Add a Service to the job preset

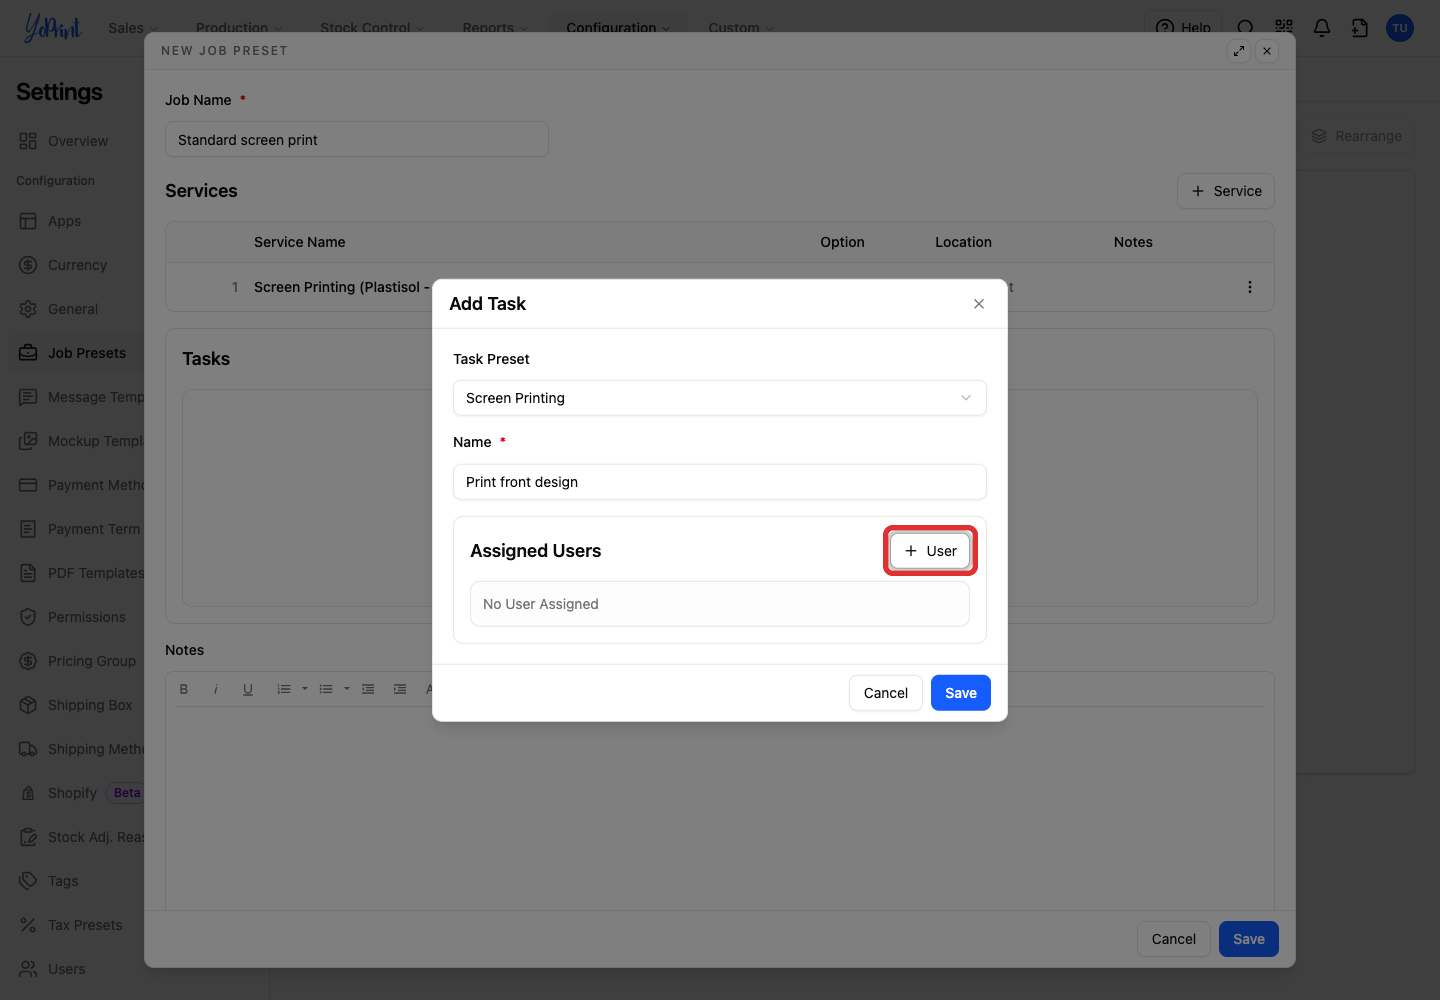[1226, 191]
